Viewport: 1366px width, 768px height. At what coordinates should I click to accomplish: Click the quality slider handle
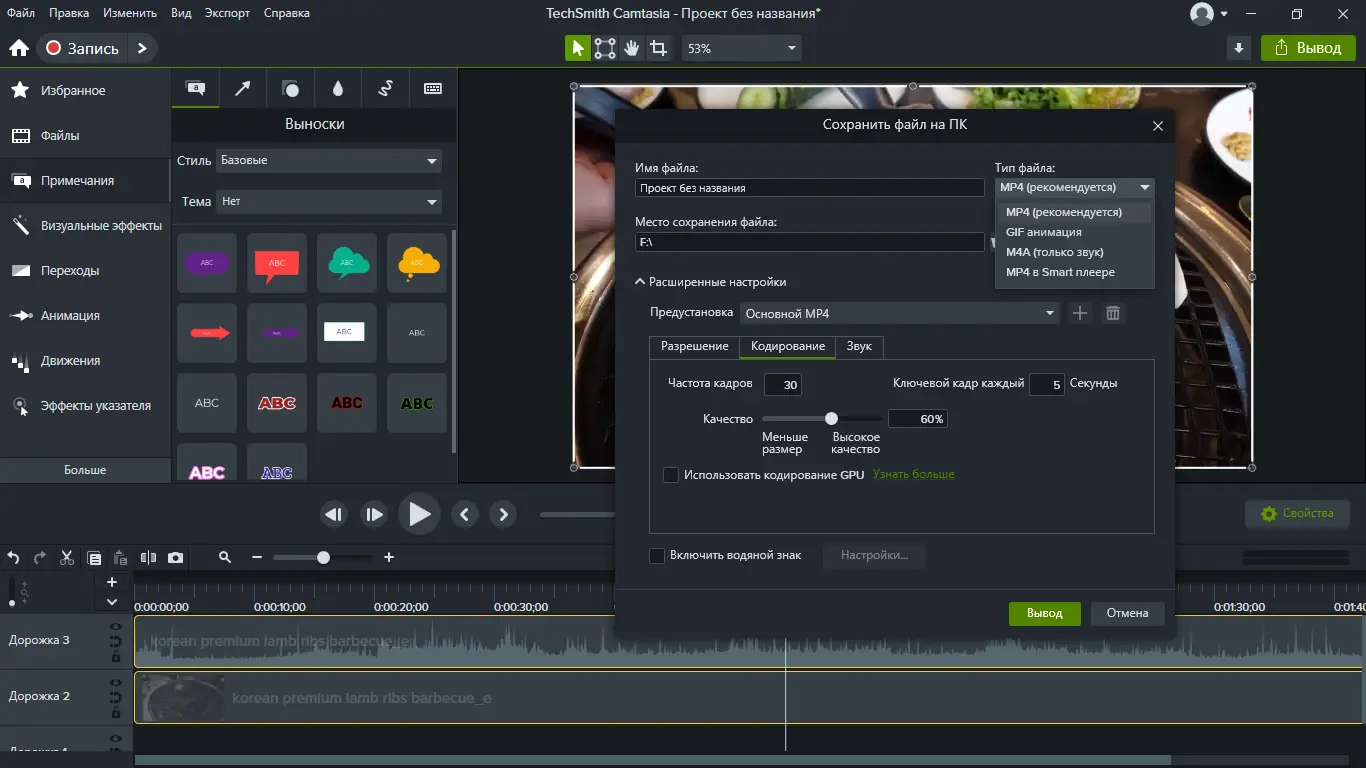pyautogui.click(x=831, y=419)
